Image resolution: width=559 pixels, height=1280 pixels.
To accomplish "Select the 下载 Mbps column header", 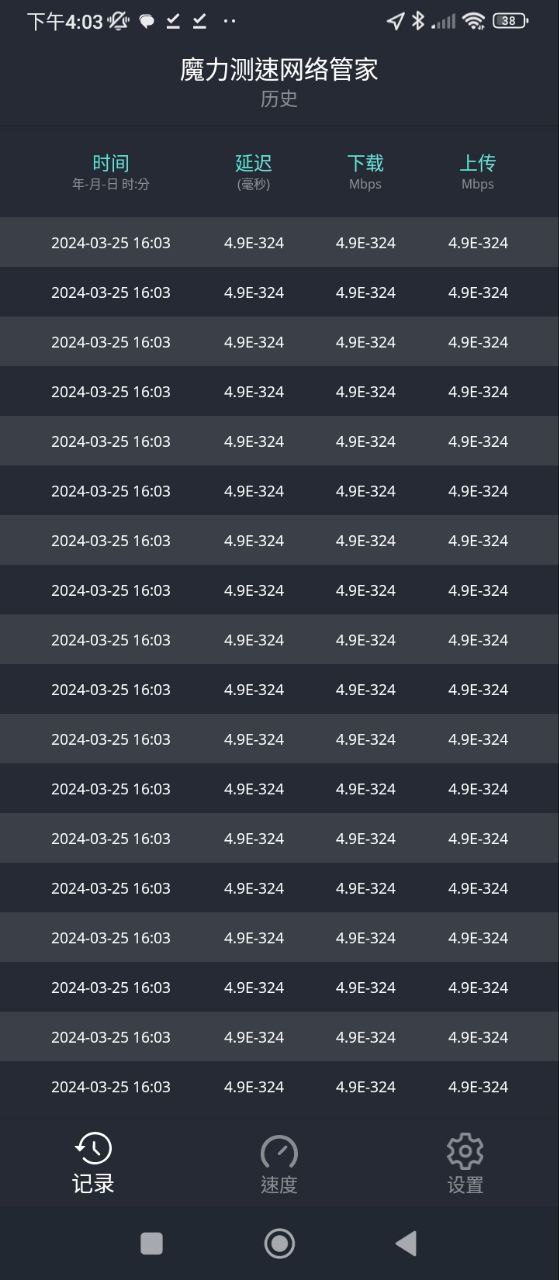I will (365, 171).
